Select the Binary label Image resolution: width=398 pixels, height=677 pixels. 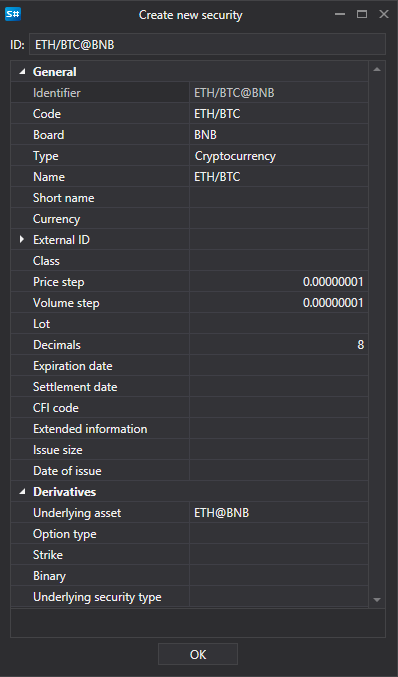tap(49, 576)
